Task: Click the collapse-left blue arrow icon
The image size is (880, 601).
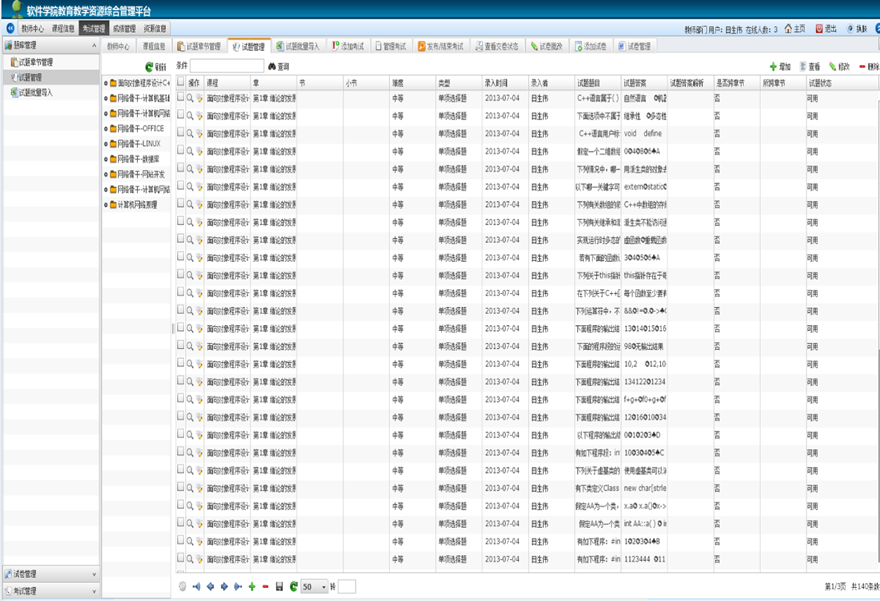Action: 11,28
